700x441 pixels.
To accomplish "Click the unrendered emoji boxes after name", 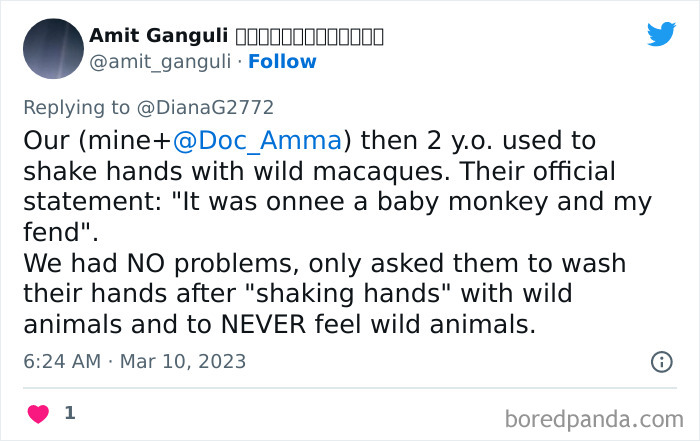I will (x=309, y=36).
